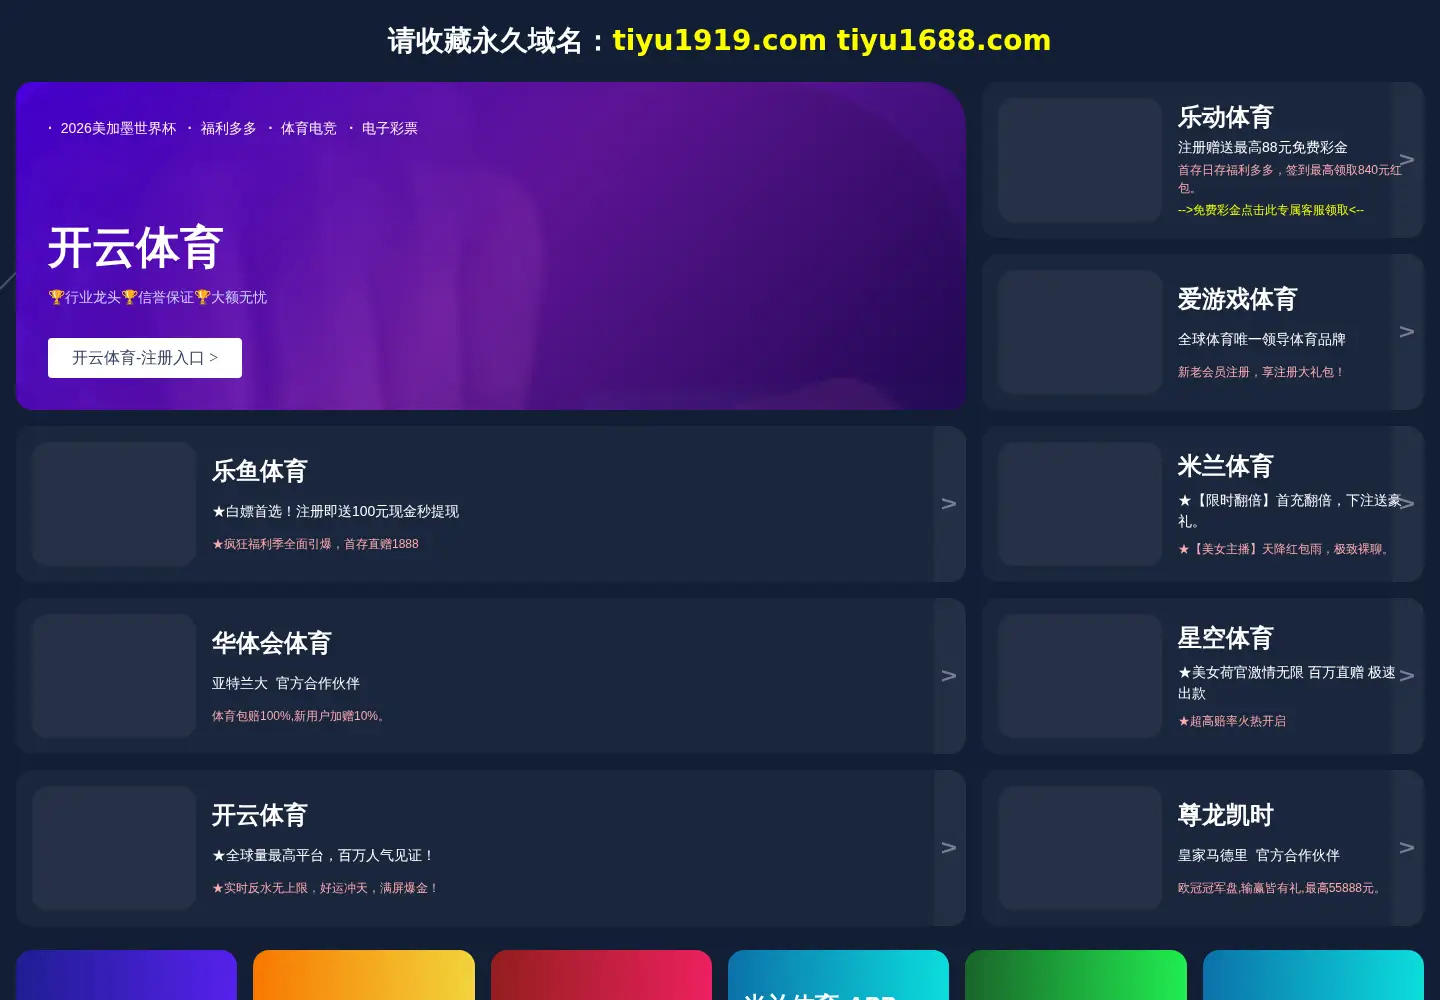Click the 华体会体育 card arrow chevron

coord(949,676)
